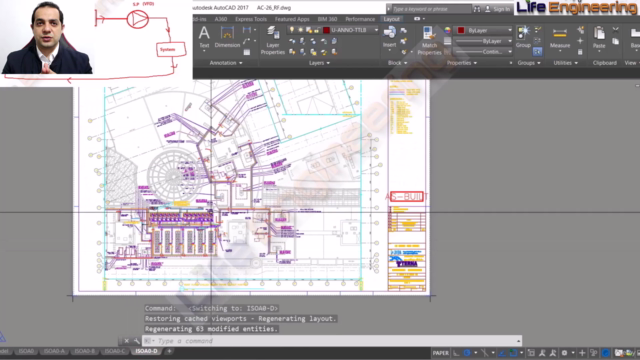Expand the Groups panel

click(529, 63)
